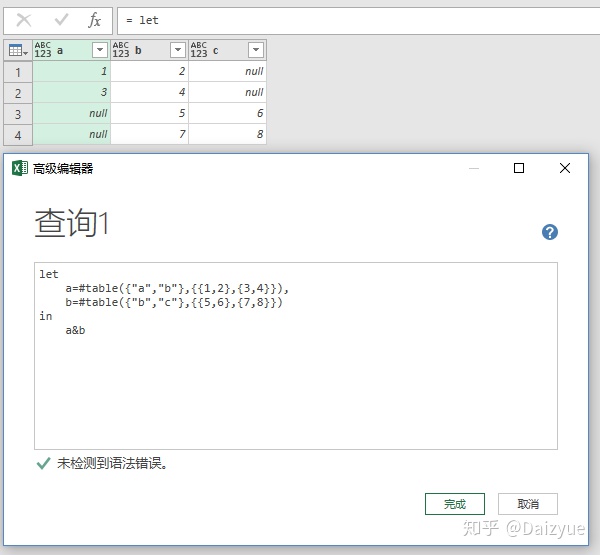Viewport: 600px width, 555px height.
Task: Maximize the 高级编辑器 dialog
Action: pyautogui.click(x=518, y=168)
